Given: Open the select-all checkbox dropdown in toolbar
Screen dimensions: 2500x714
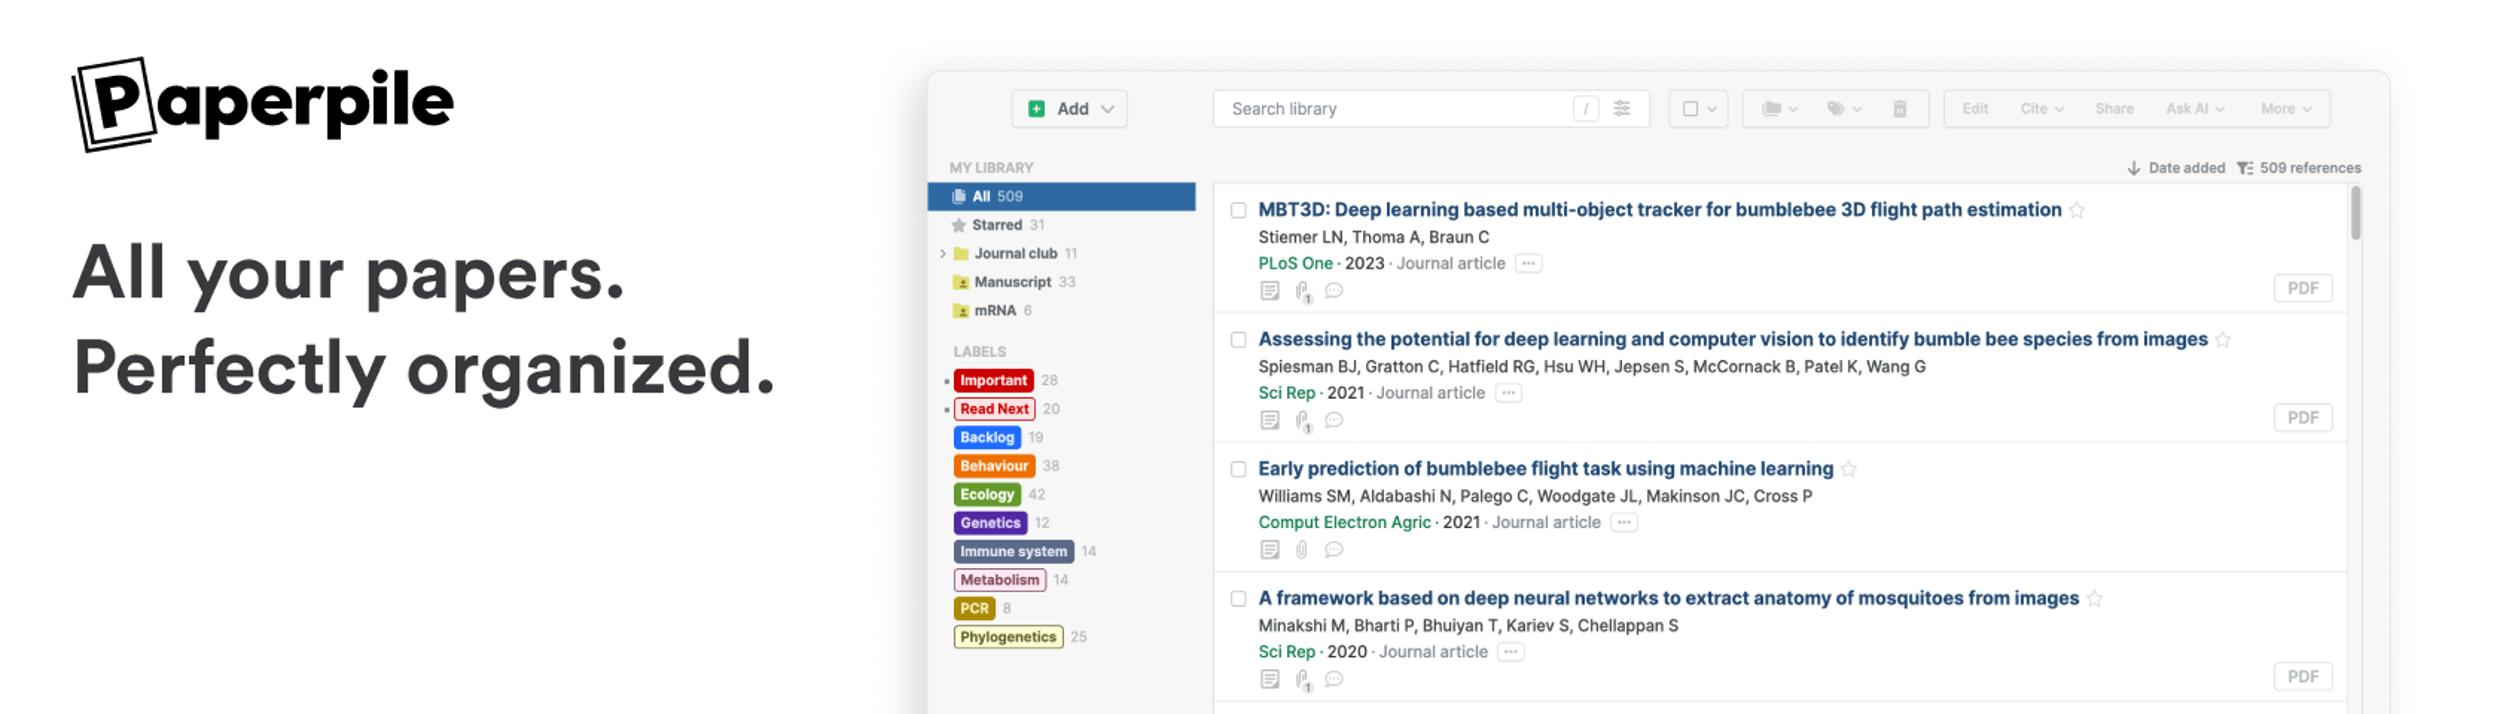Looking at the screenshot, I should tap(1698, 108).
